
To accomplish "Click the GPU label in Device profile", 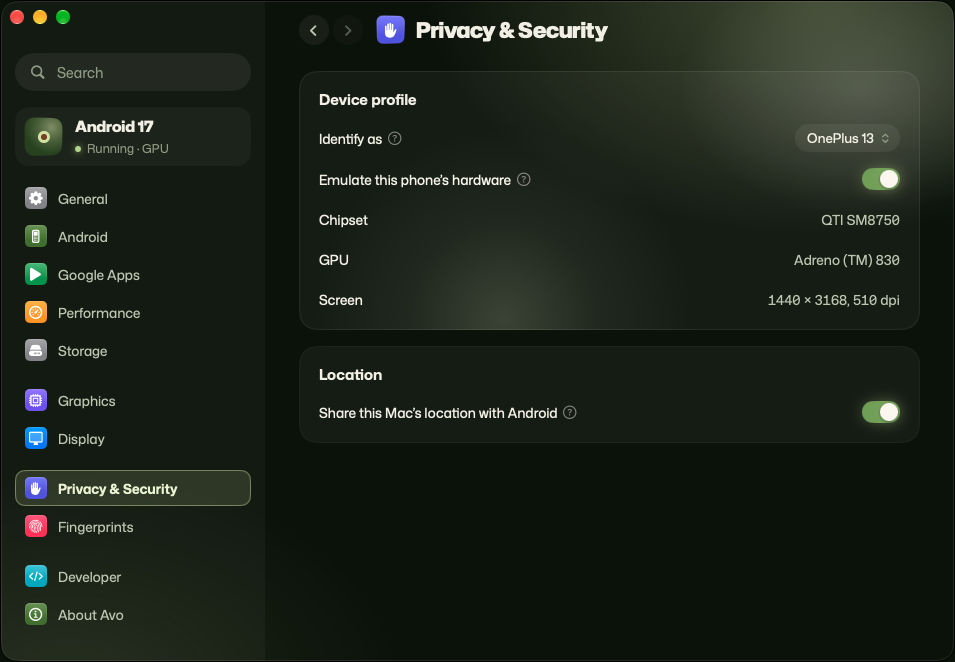I will pos(334,260).
